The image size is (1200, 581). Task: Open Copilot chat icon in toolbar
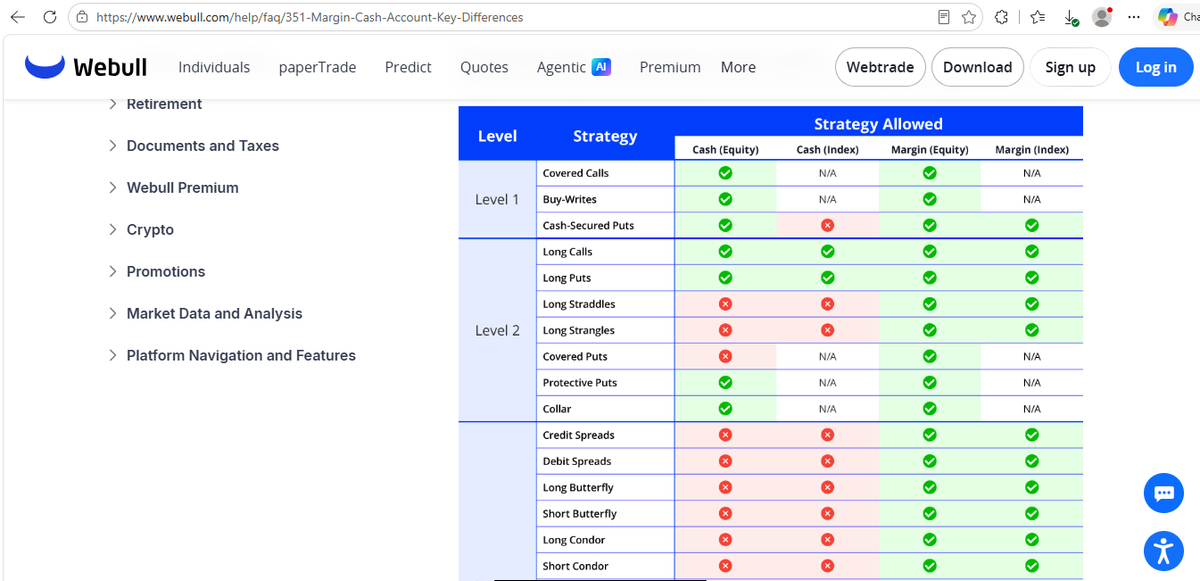(1167, 17)
